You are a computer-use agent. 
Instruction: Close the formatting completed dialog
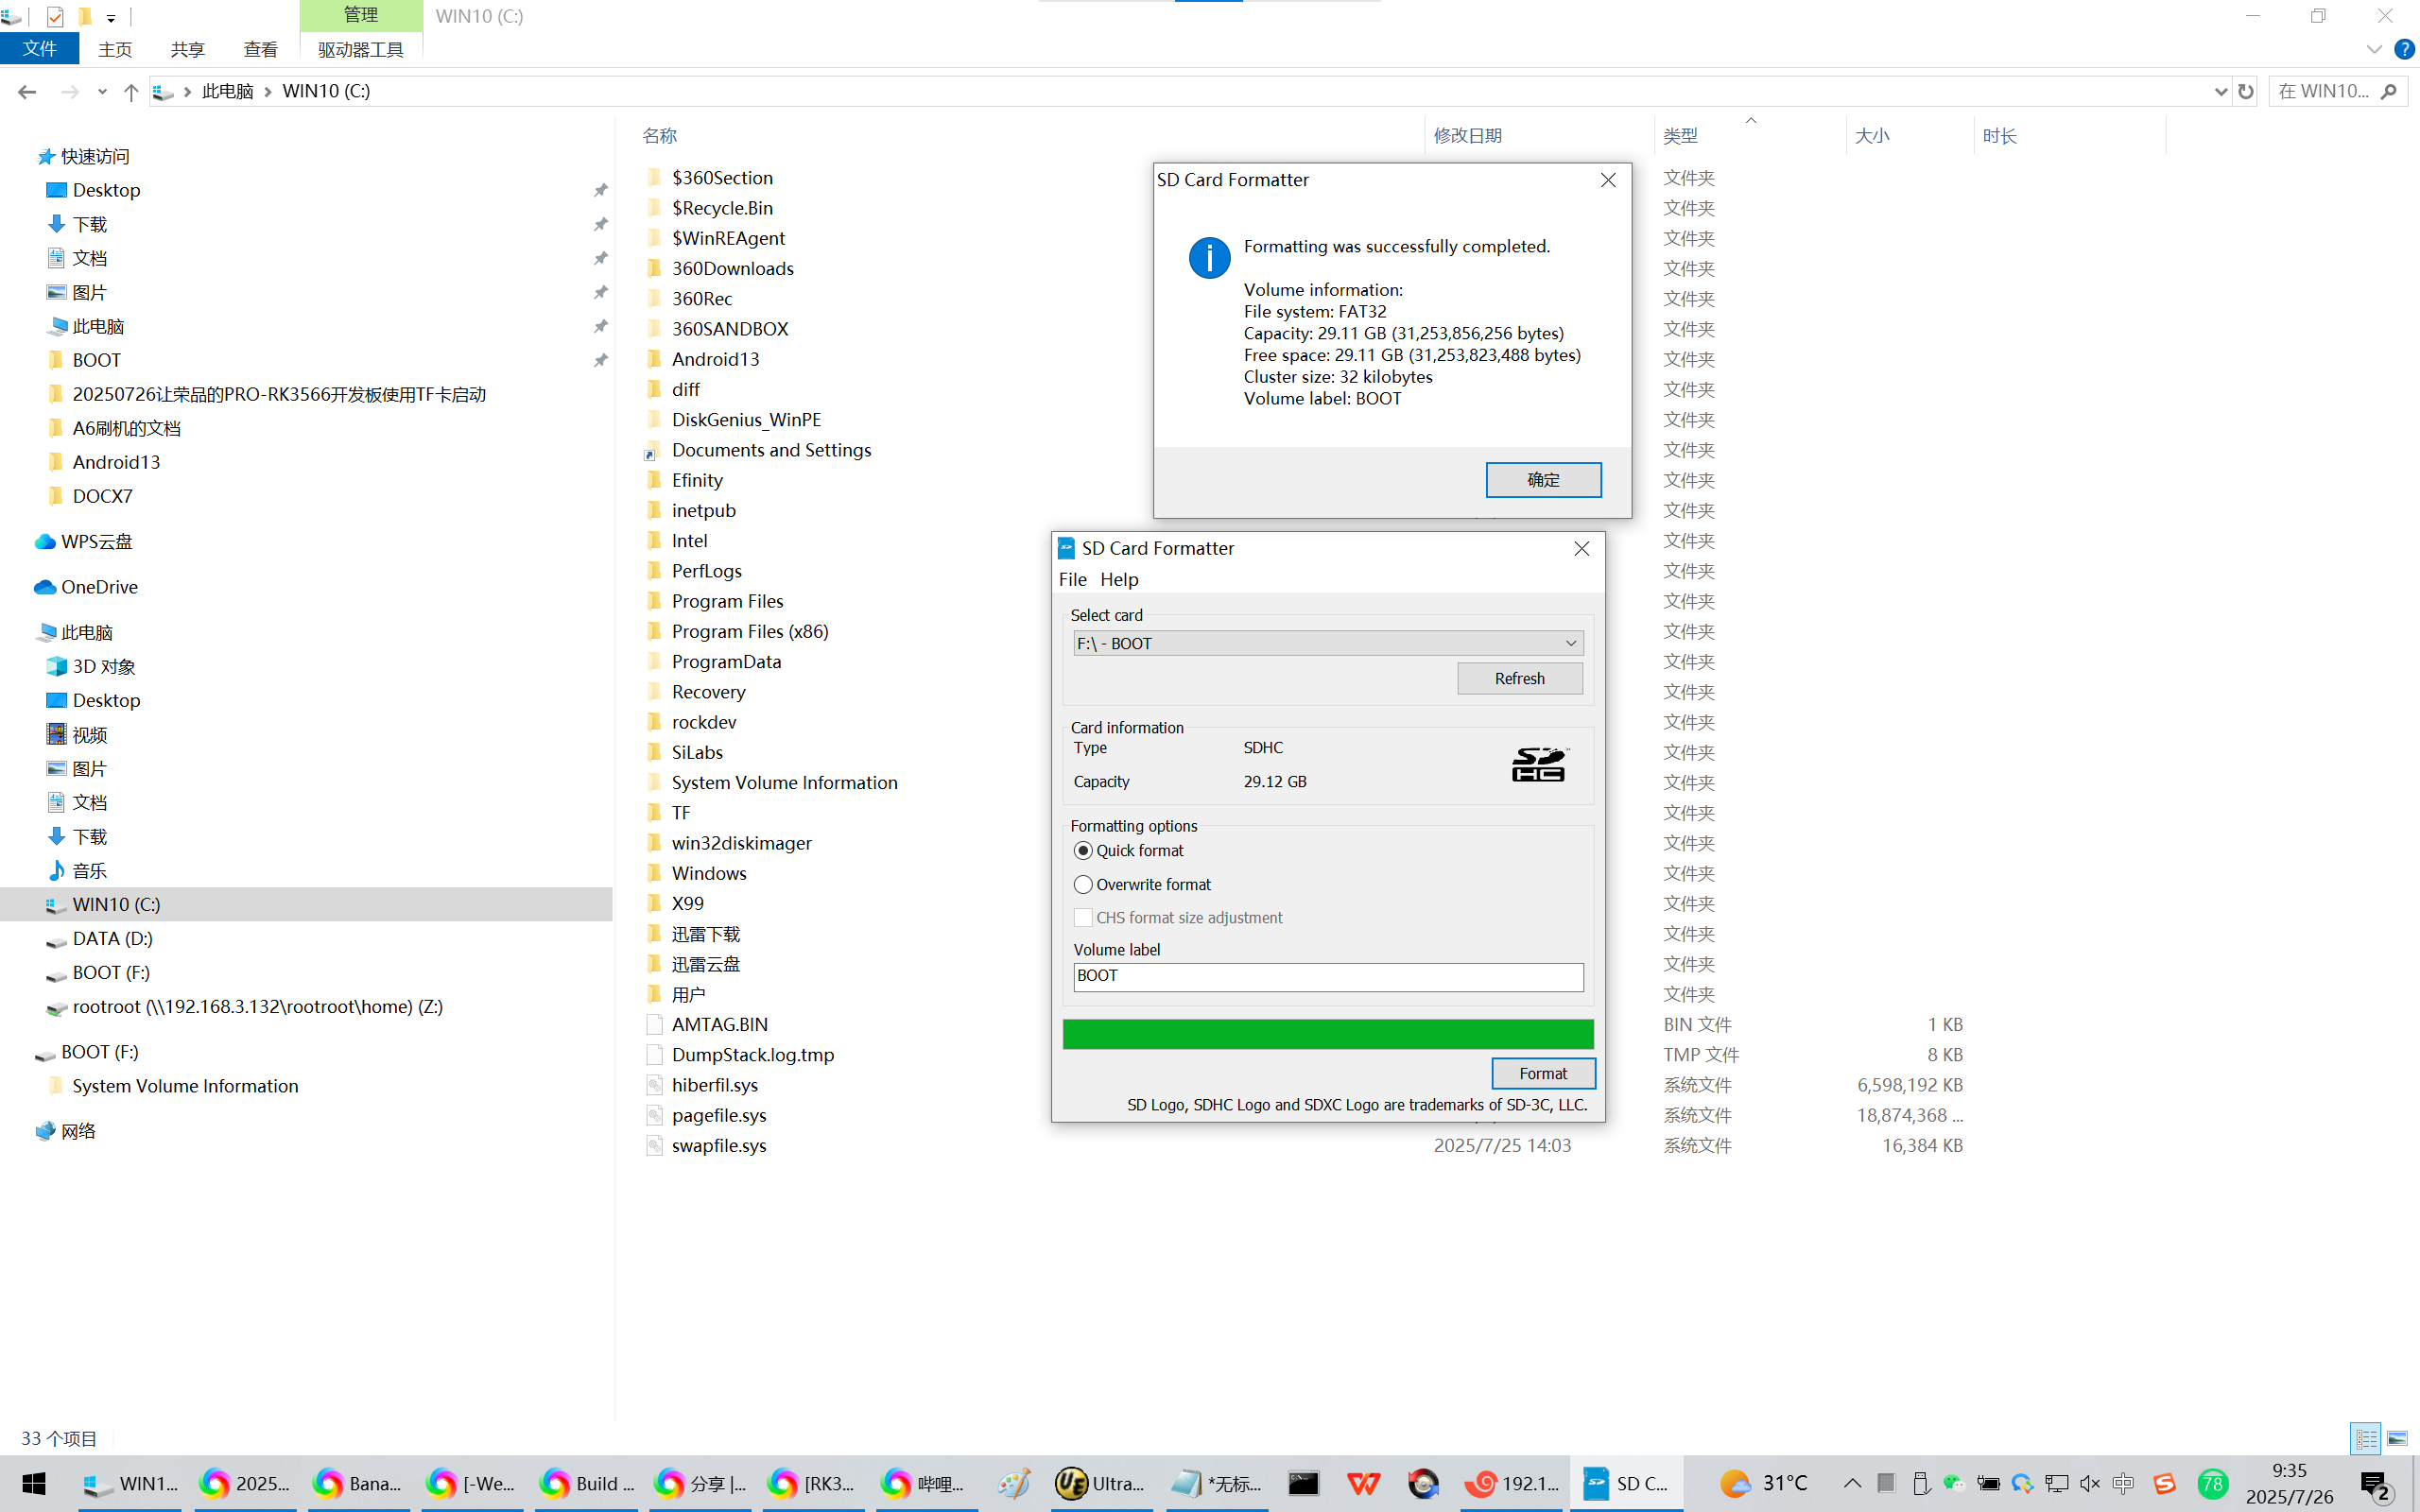pos(1608,180)
